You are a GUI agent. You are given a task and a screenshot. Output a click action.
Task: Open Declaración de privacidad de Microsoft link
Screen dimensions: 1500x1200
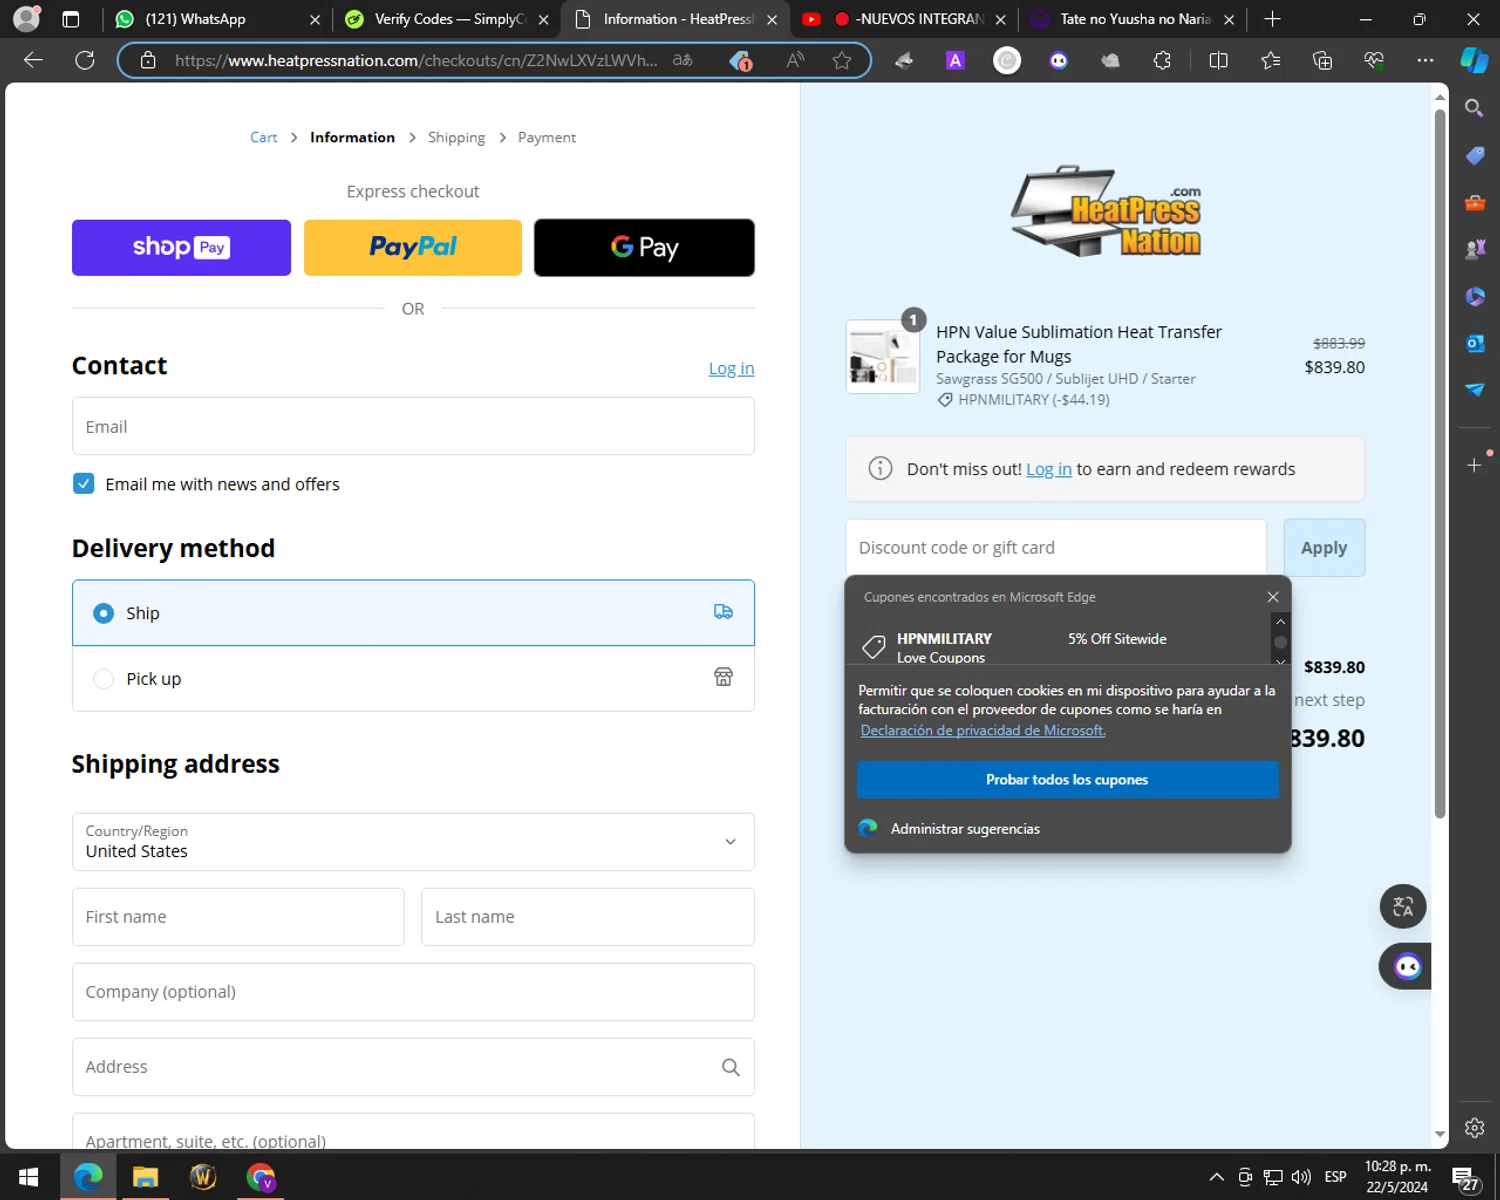983,731
